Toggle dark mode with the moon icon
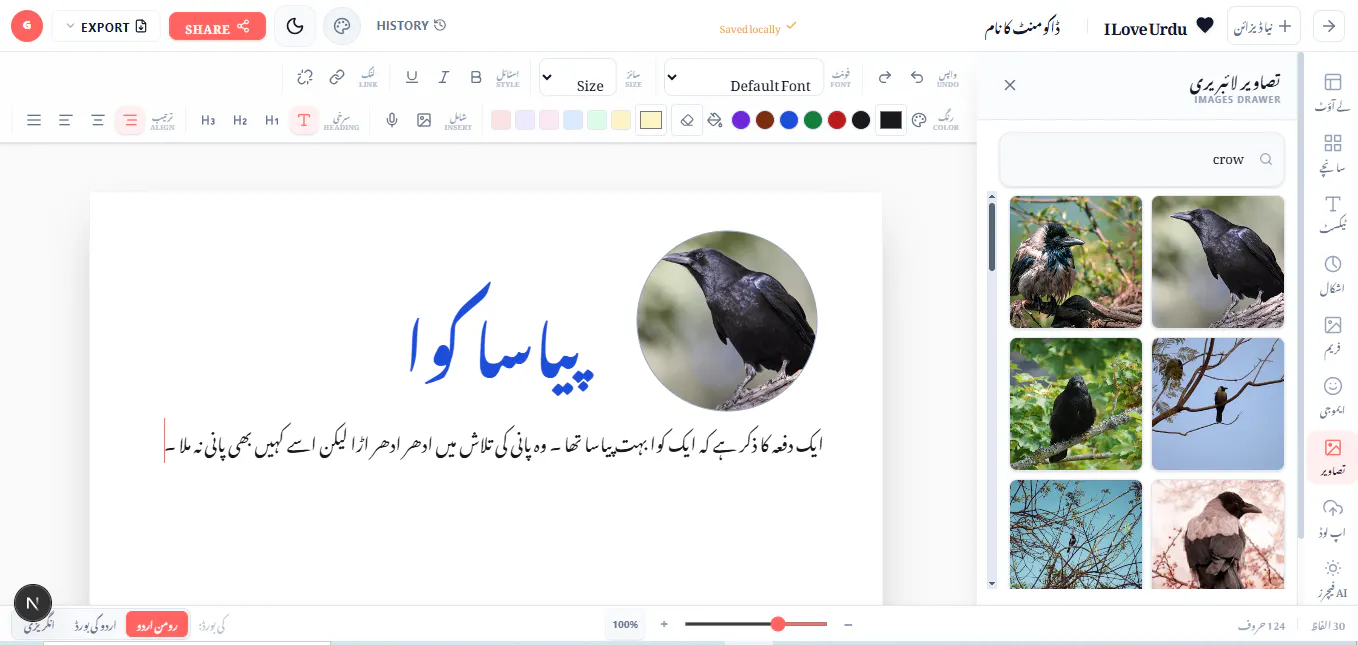Screen dimensions: 1358x645 pos(295,26)
